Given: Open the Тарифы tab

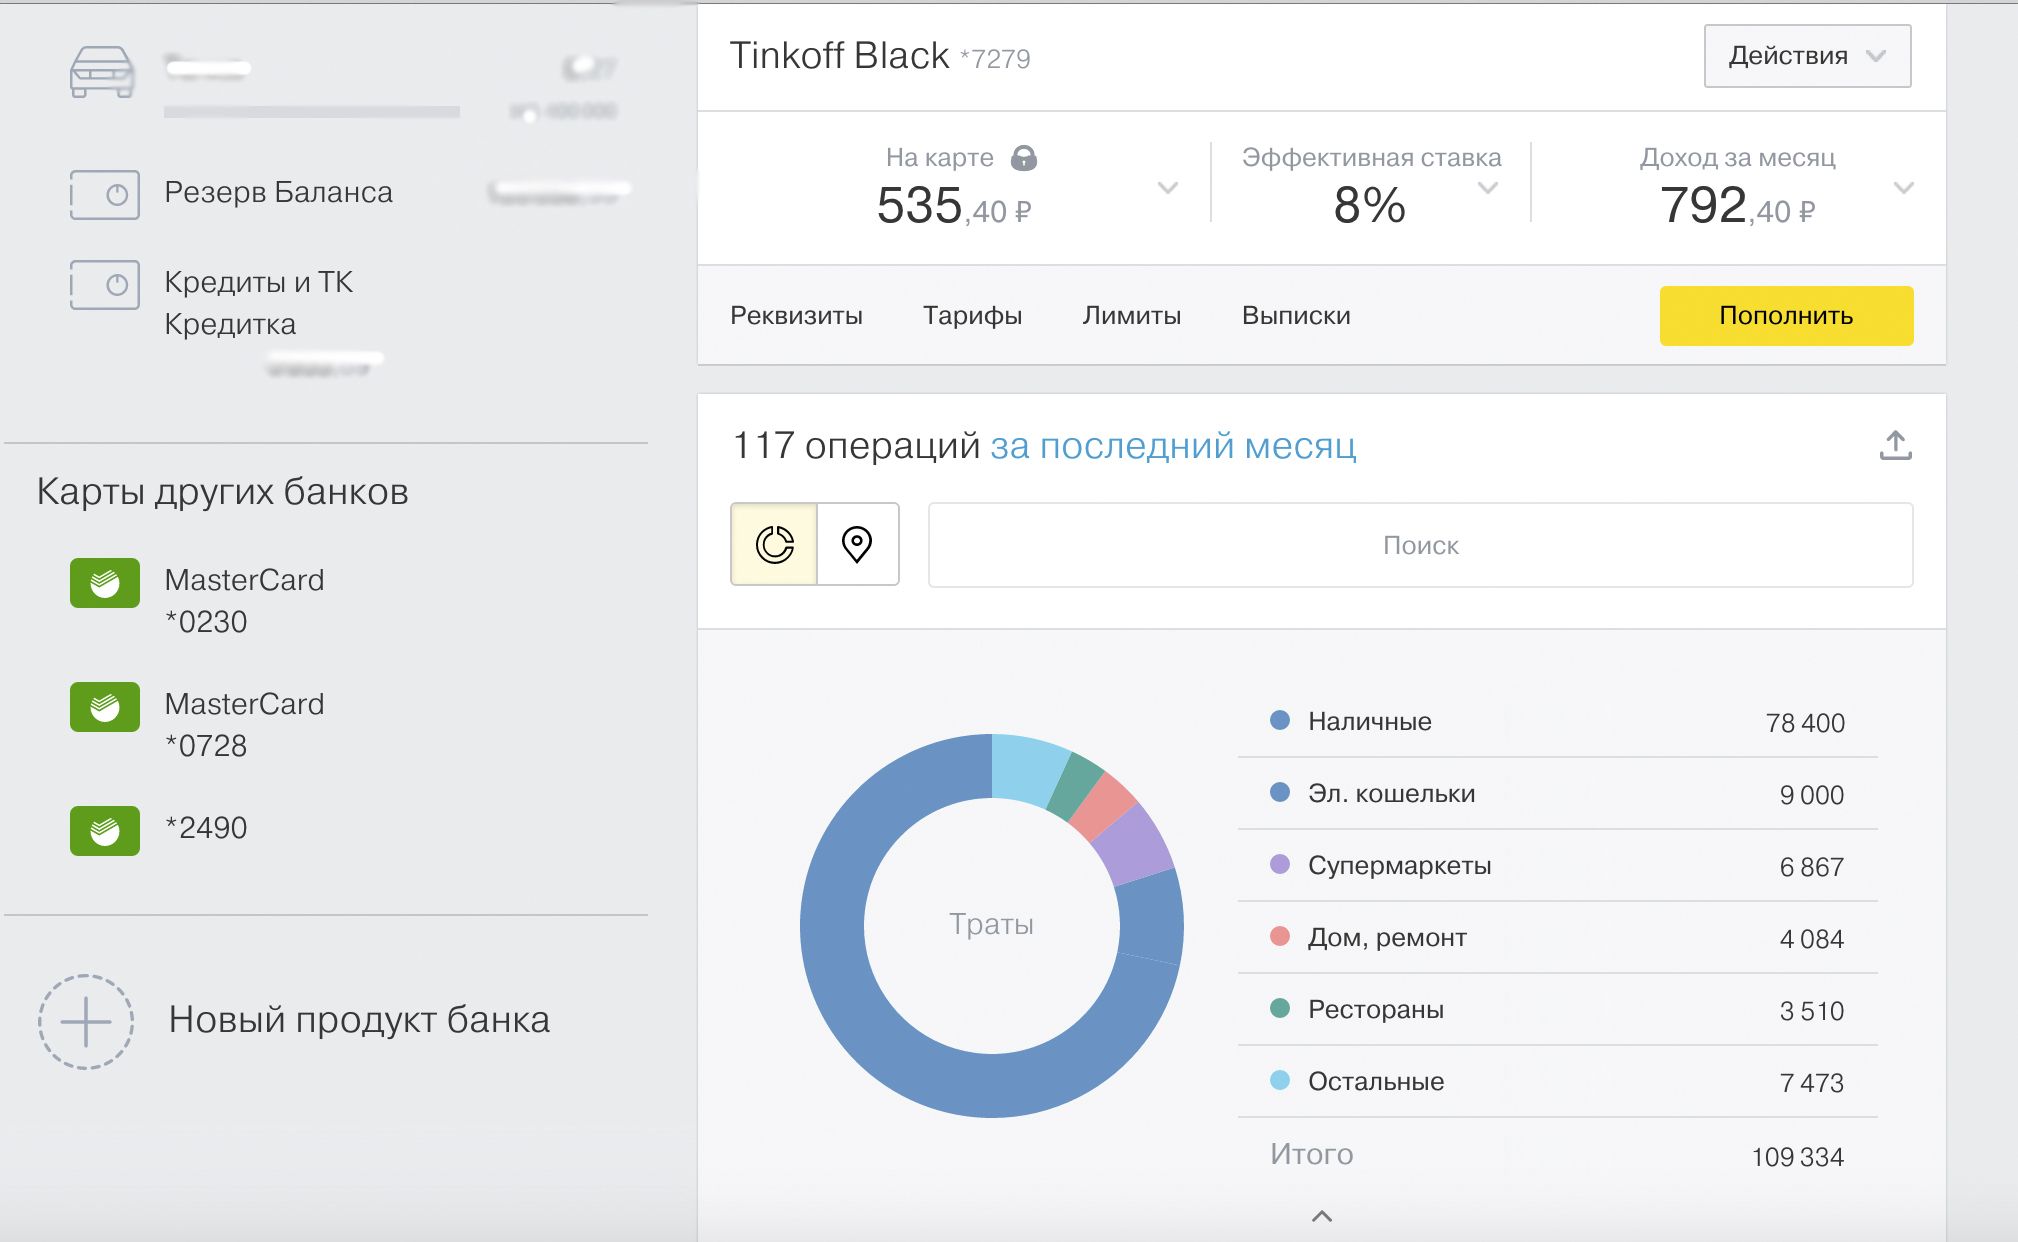Looking at the screenshot, I should pos(972,316).
